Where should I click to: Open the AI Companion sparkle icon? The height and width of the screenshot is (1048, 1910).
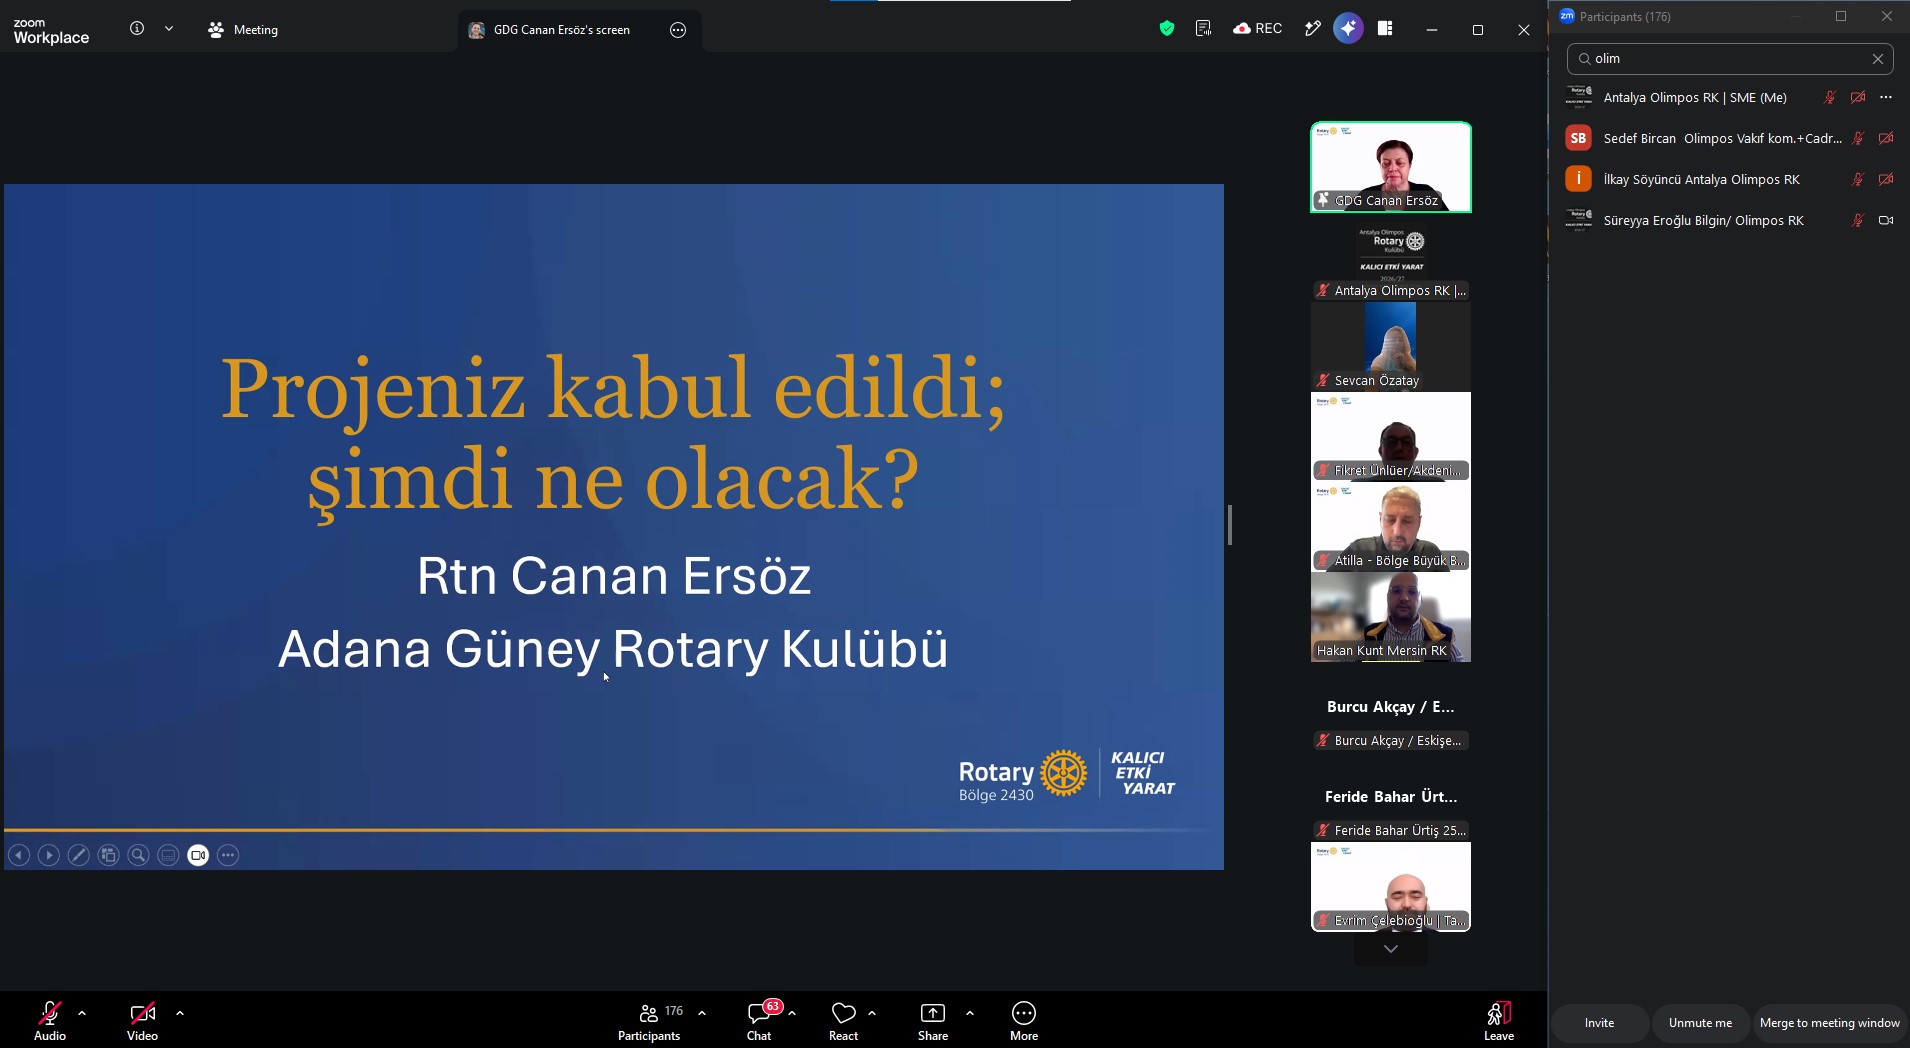(x=1348, y=29)
